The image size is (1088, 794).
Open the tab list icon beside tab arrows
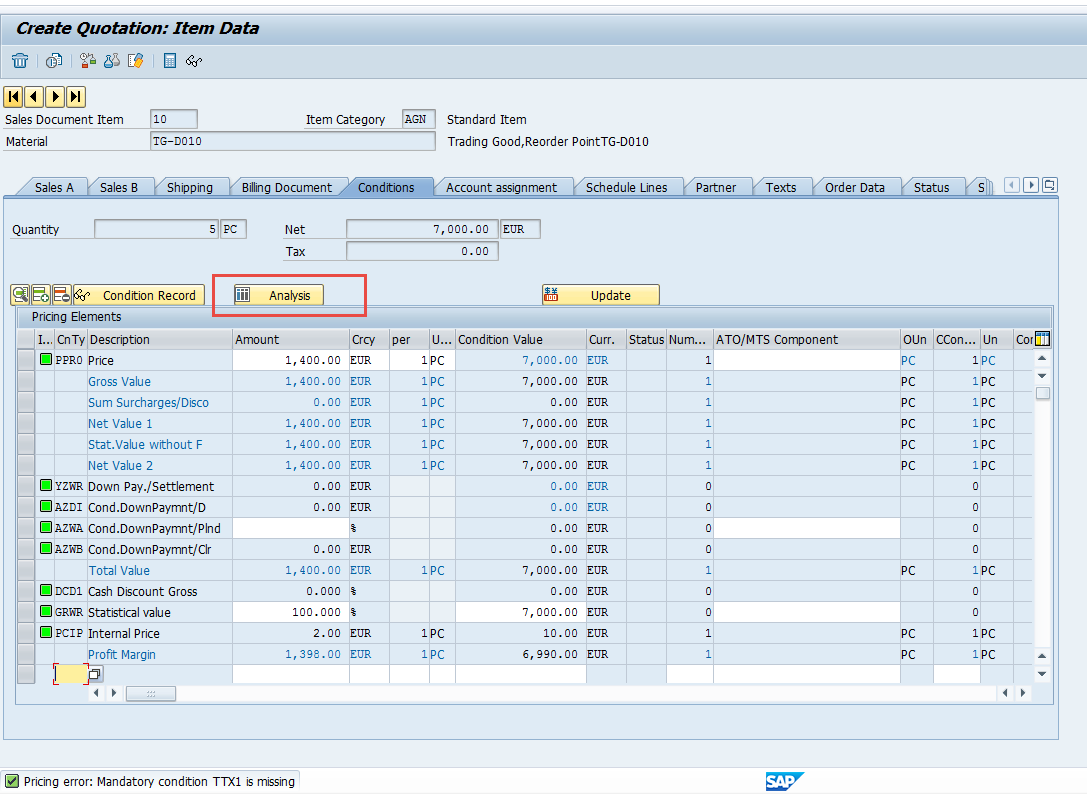pos(1050,185)
